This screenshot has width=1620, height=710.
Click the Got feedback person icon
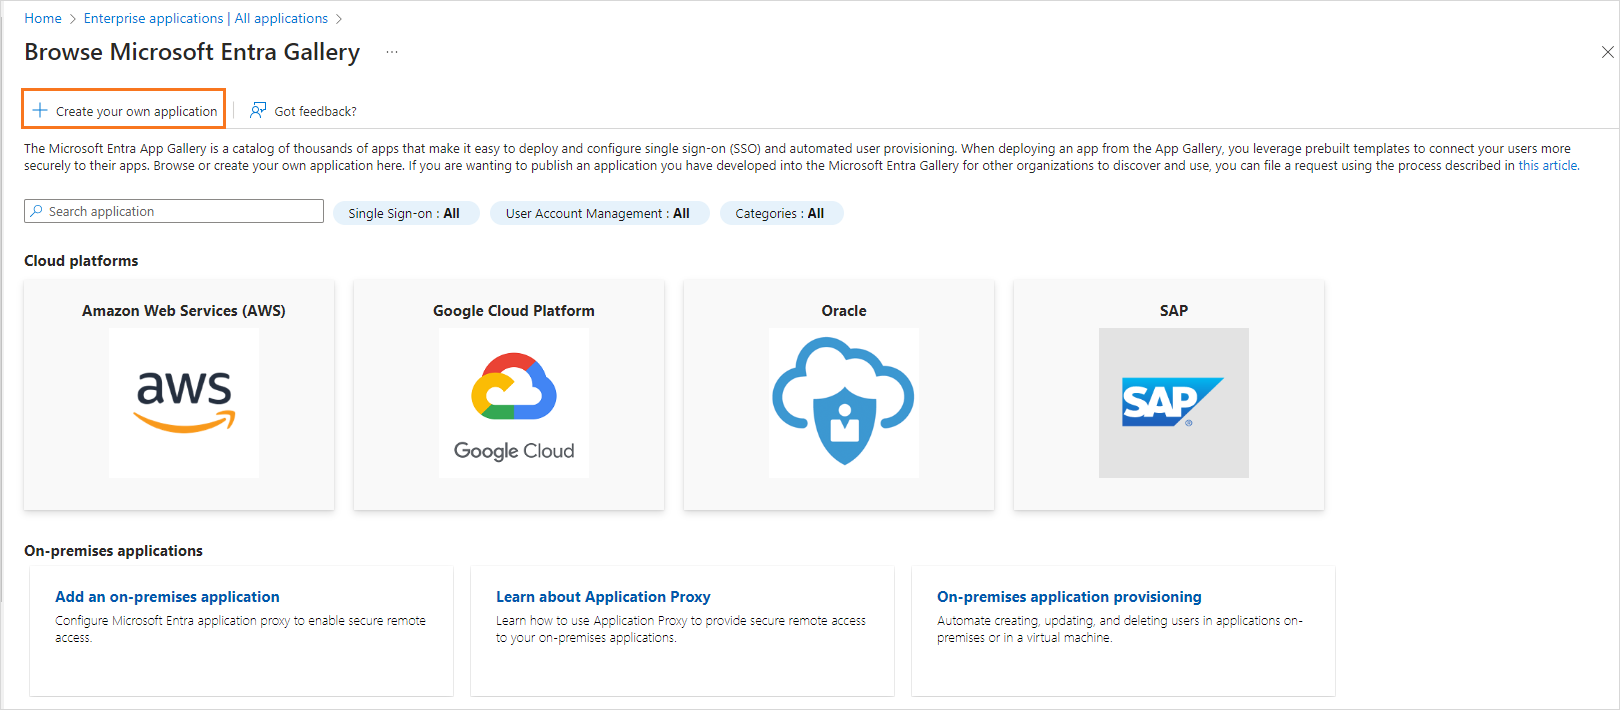click(x=258, y=110)
